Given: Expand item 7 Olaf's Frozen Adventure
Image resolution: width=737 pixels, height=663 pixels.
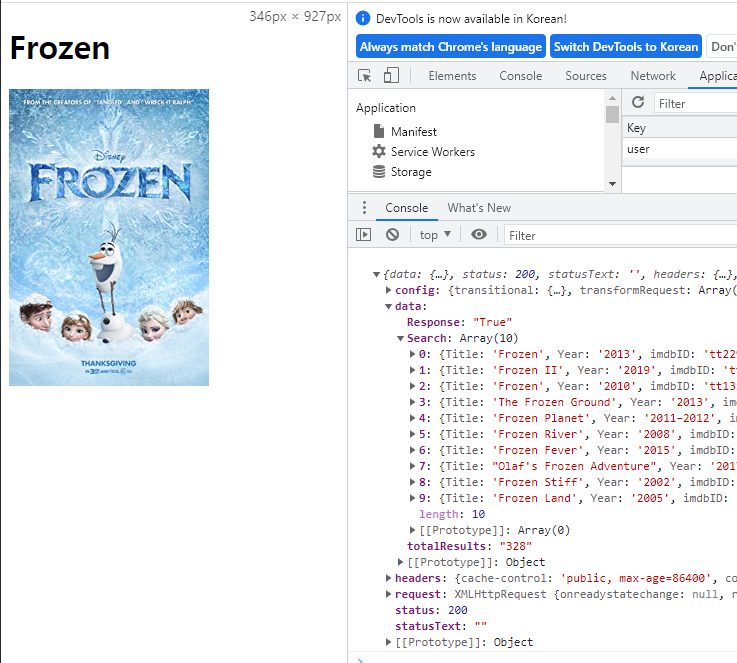Looking at the screenshot, I should 412,466.
